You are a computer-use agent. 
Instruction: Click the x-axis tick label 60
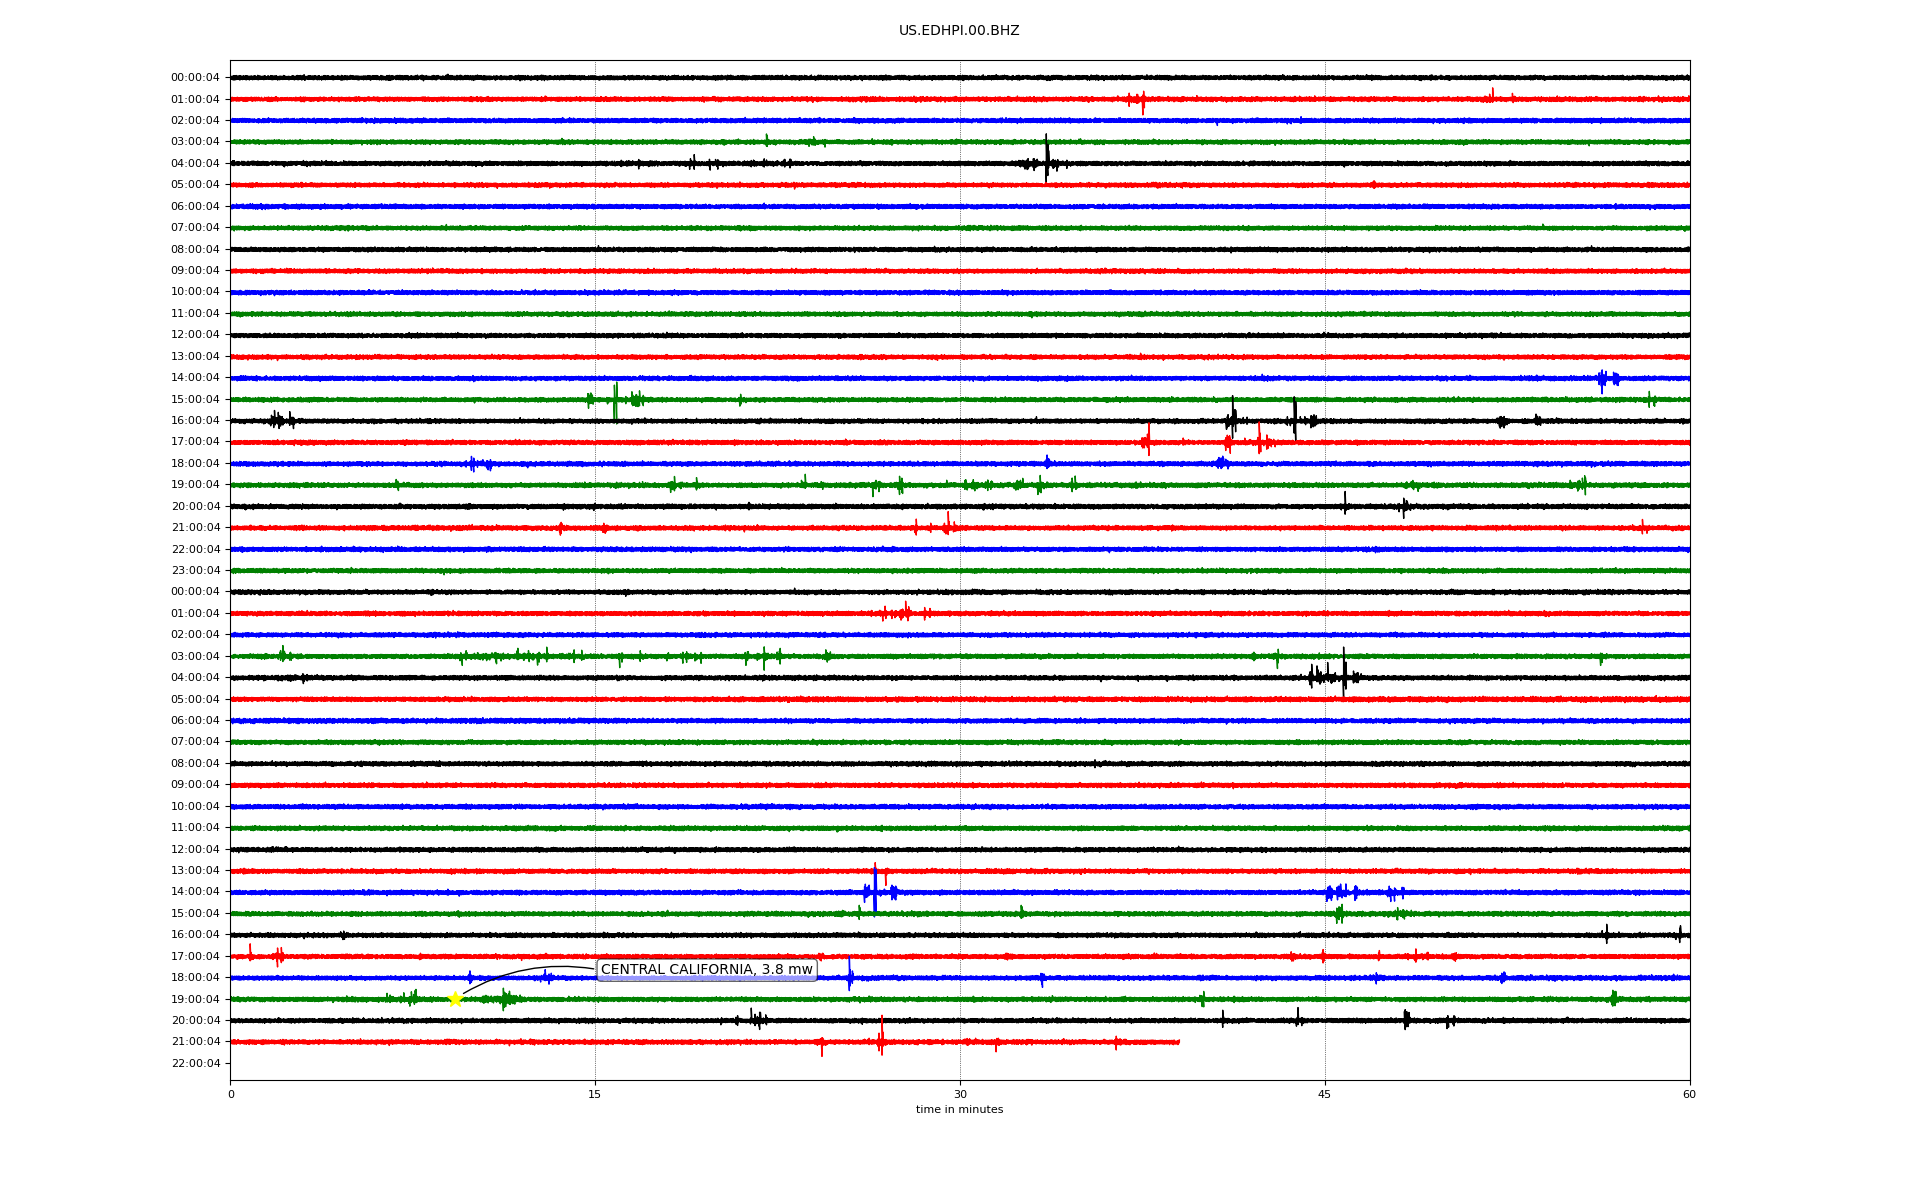click(x=1689, y=1094)
